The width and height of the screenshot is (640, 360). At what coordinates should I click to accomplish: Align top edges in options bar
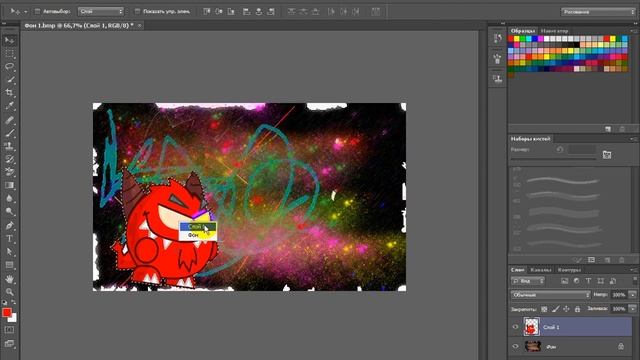point(207,12)
